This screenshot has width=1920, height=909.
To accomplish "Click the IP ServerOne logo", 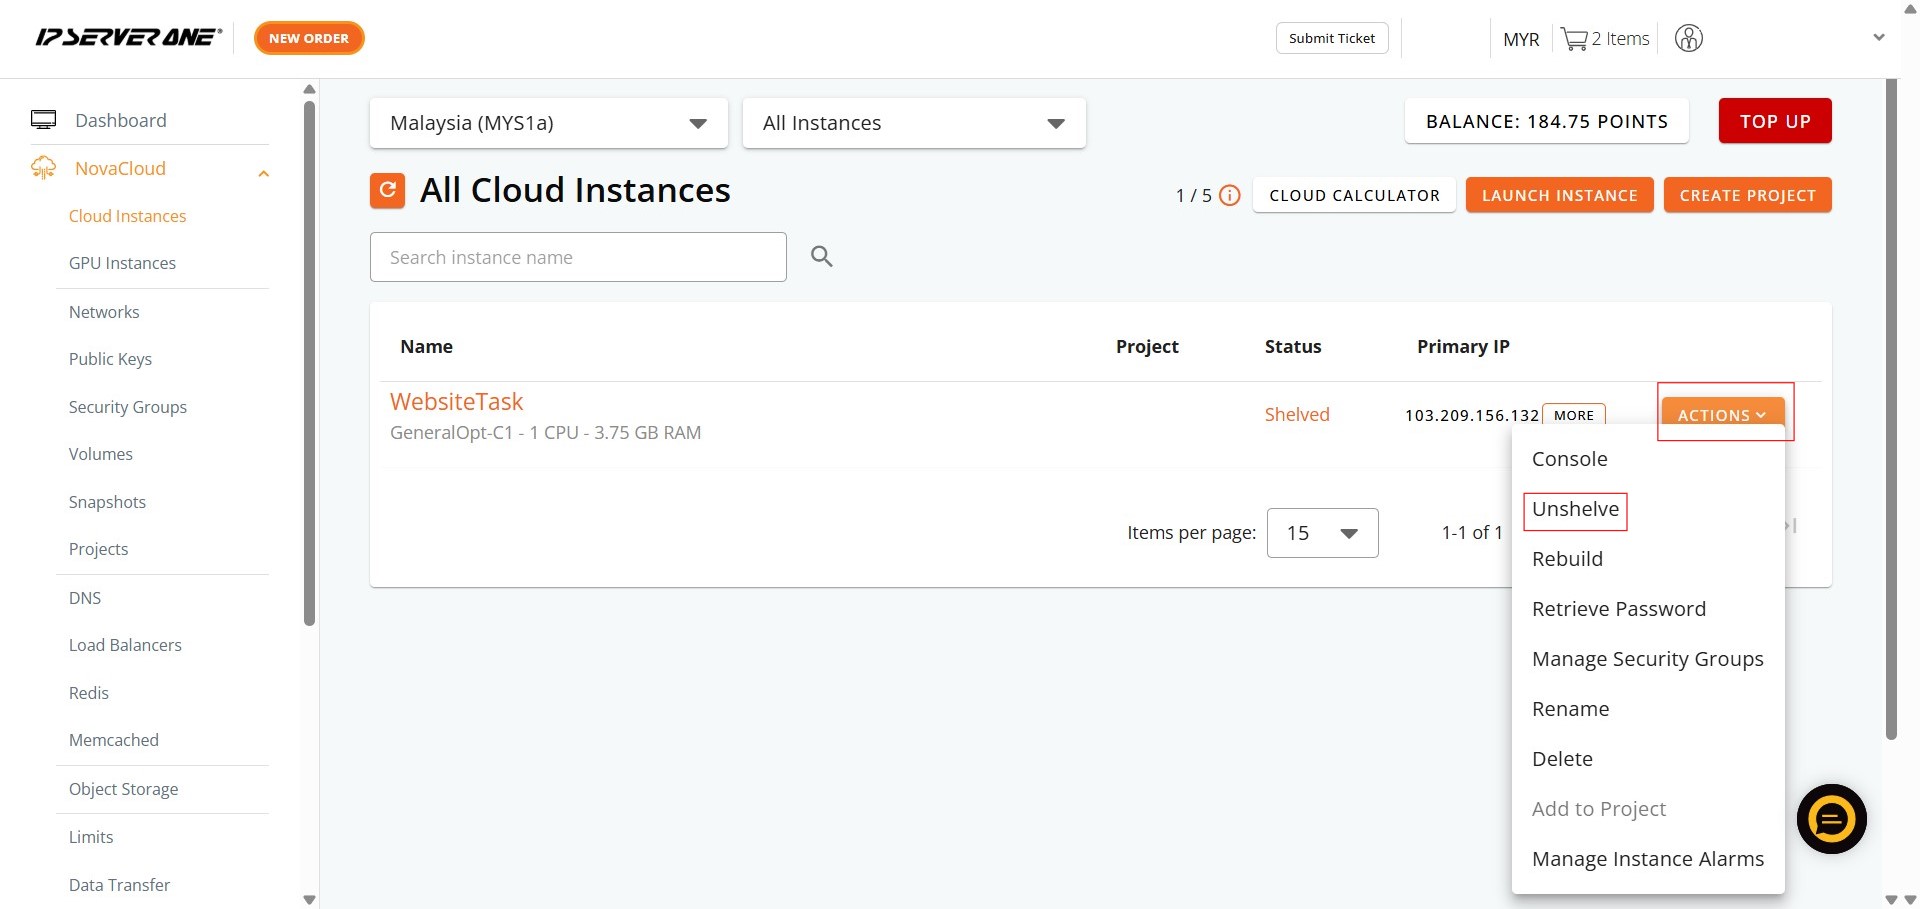I will pos(129,38).
